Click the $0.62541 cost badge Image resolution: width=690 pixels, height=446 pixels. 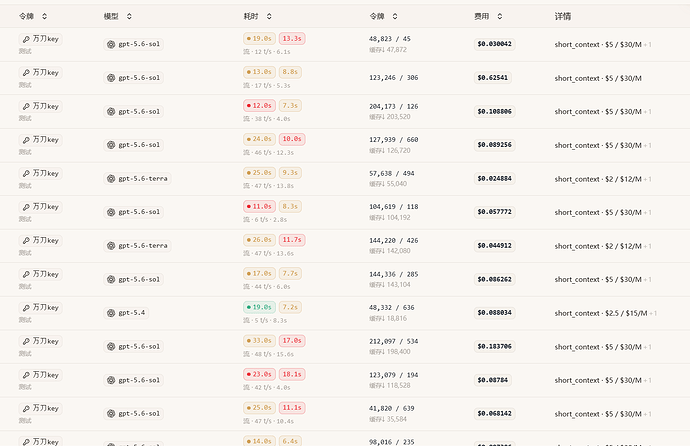(x=492, y=78)
